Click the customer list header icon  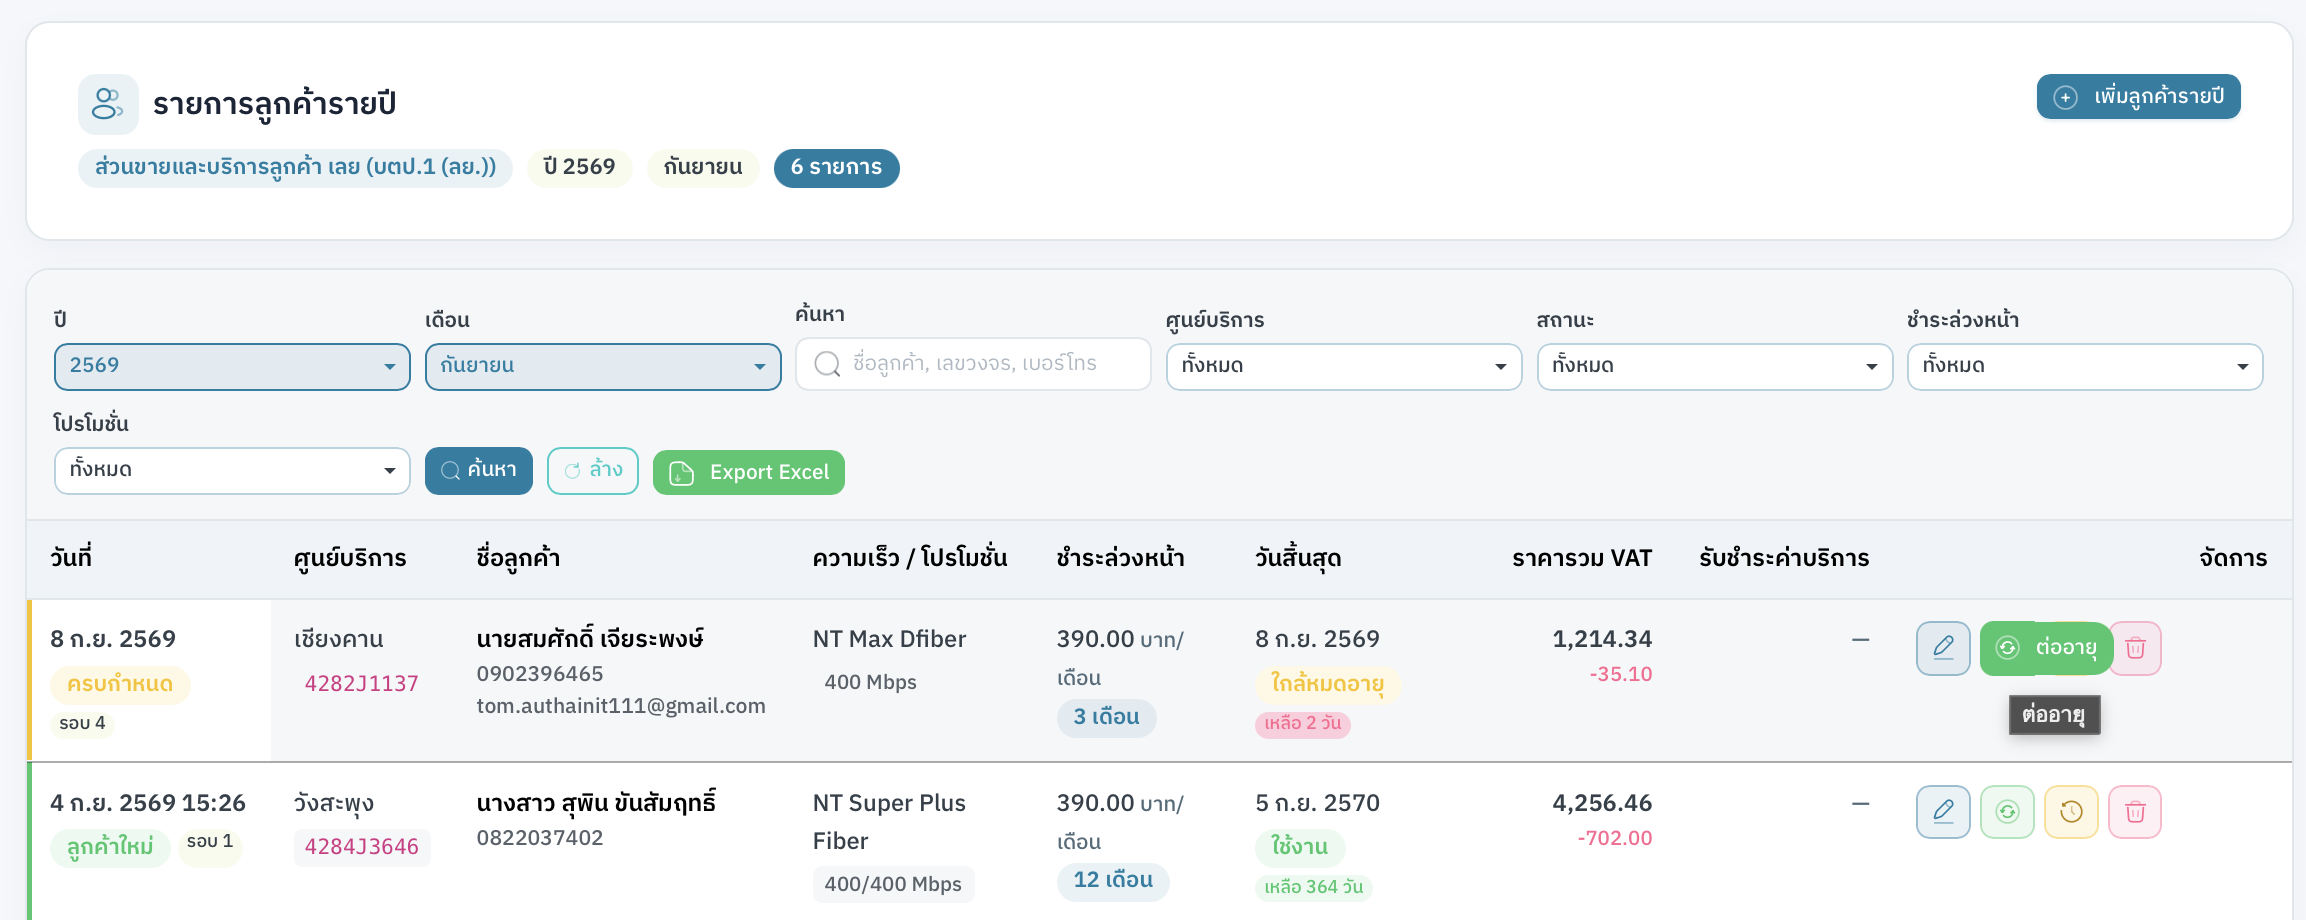pos(108,104)
